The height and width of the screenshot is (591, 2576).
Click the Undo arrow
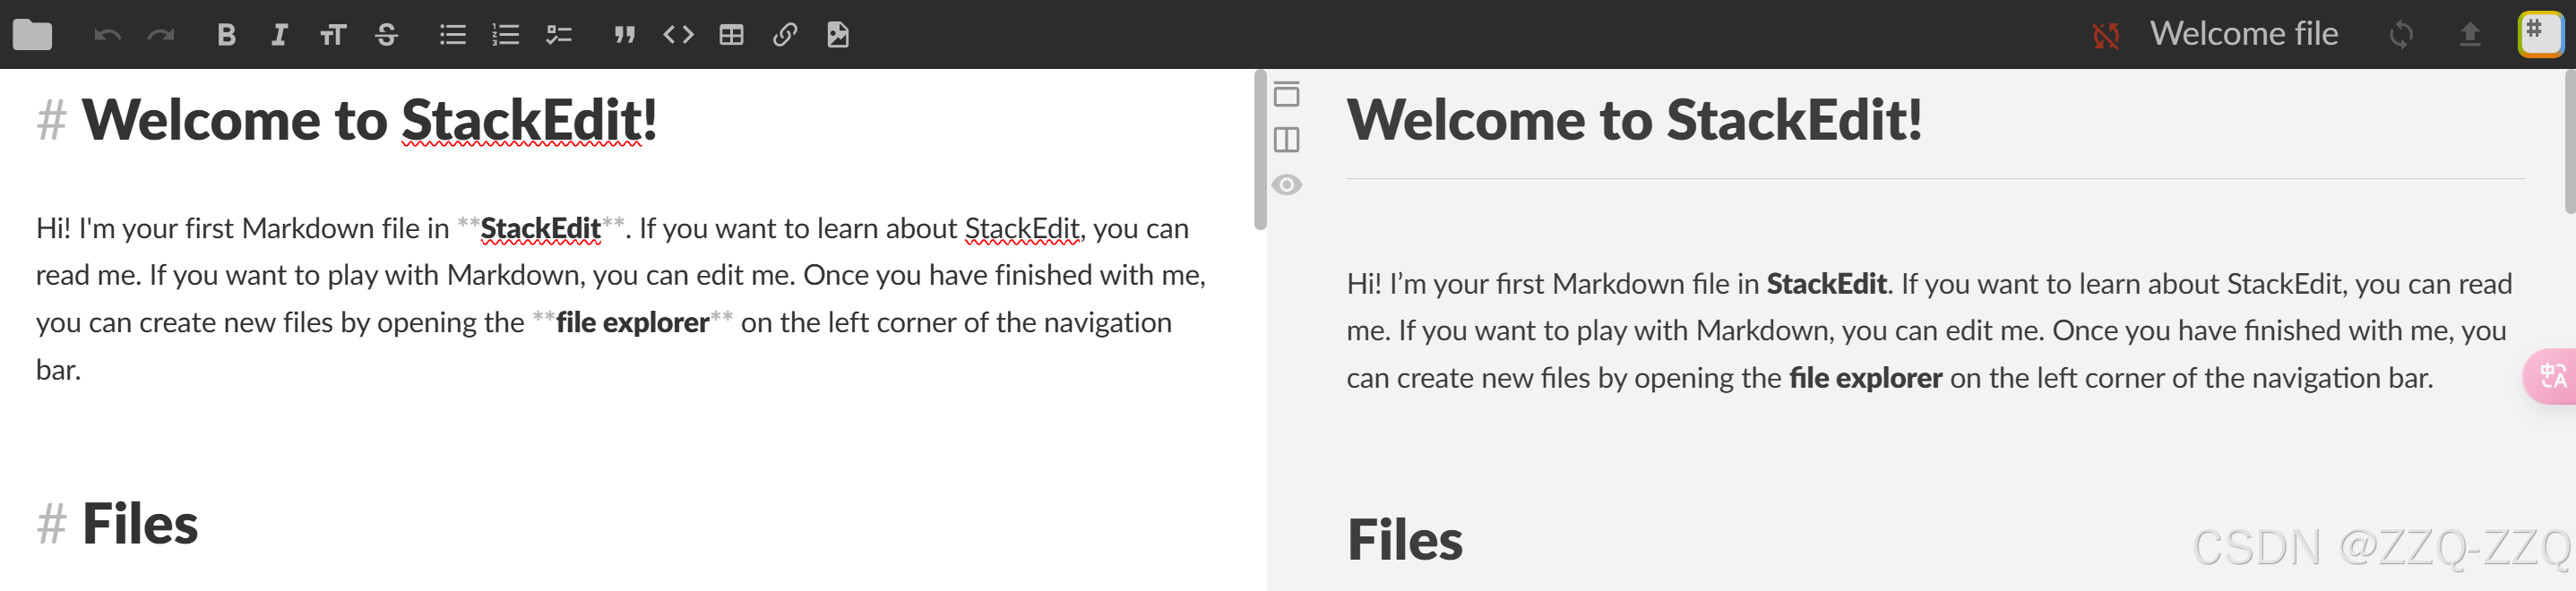click(107, 36)
